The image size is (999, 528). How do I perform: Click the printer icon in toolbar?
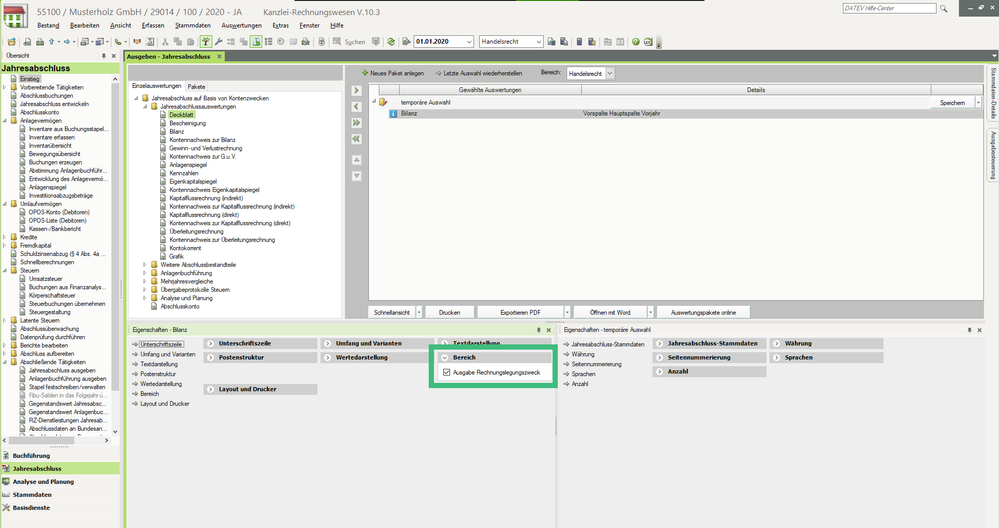click(40, 41)
